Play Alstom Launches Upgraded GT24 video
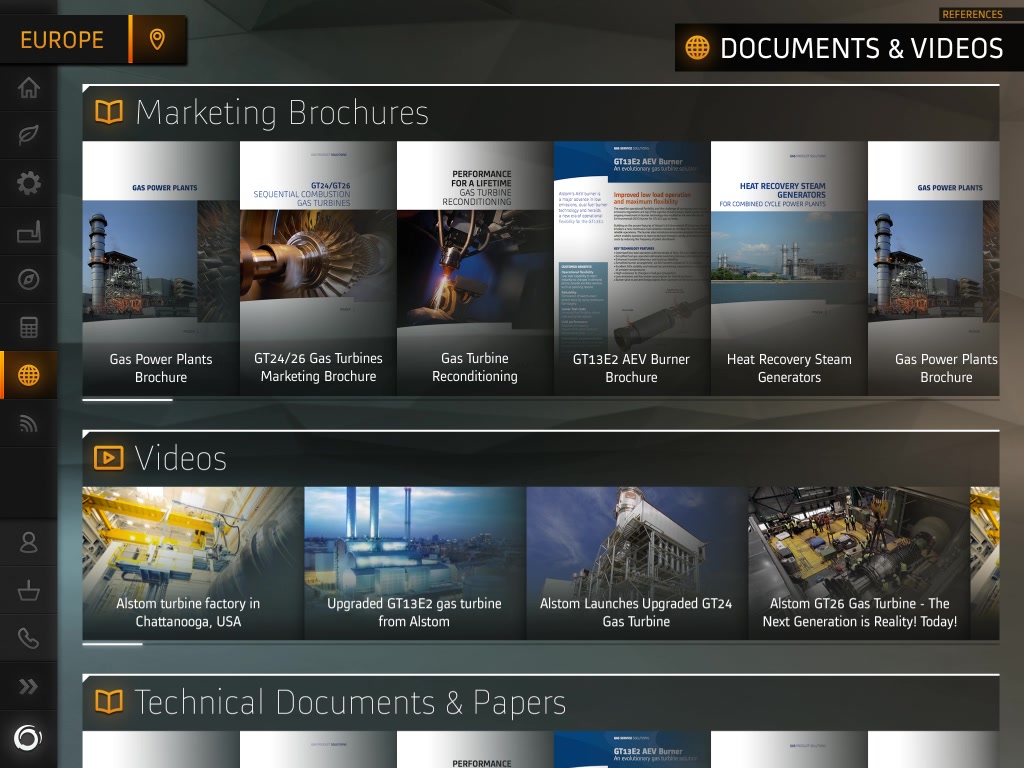The width and height of the screenshot is (1024, 768). click(637, 563)
